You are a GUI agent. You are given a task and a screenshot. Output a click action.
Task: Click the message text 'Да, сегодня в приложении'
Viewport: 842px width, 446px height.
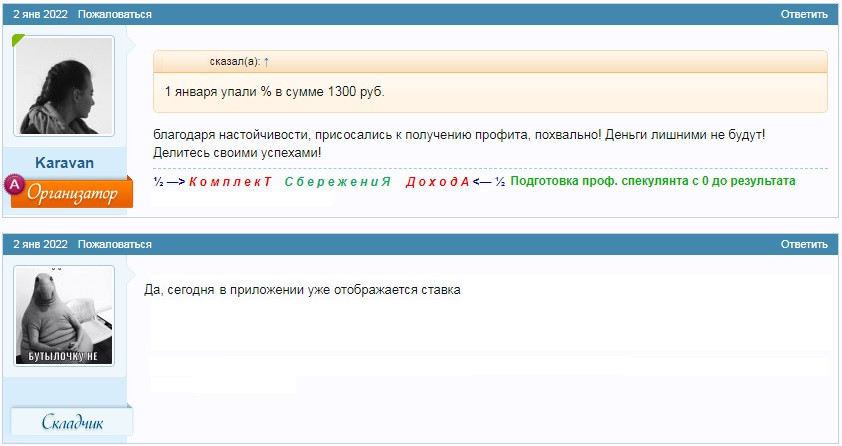[x=302, y=290]
